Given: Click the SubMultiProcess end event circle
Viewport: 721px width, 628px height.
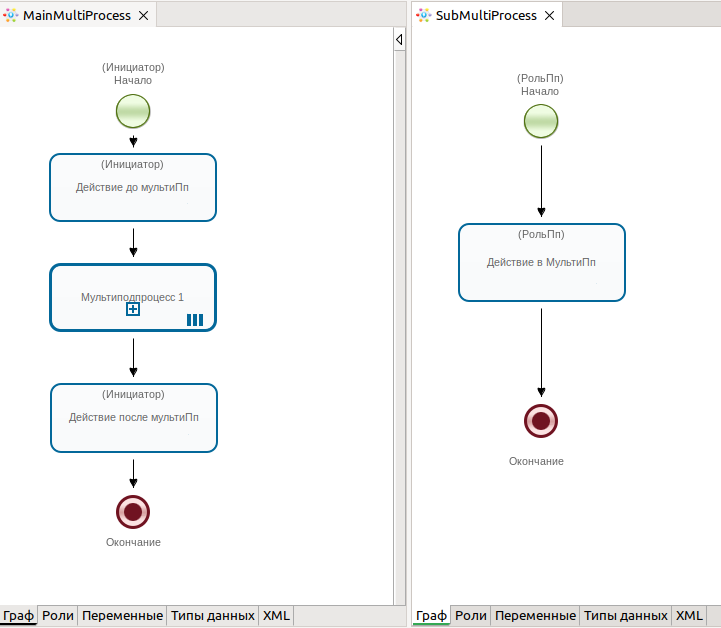Looking at the screenshot, I should click(x=541, y=421).
